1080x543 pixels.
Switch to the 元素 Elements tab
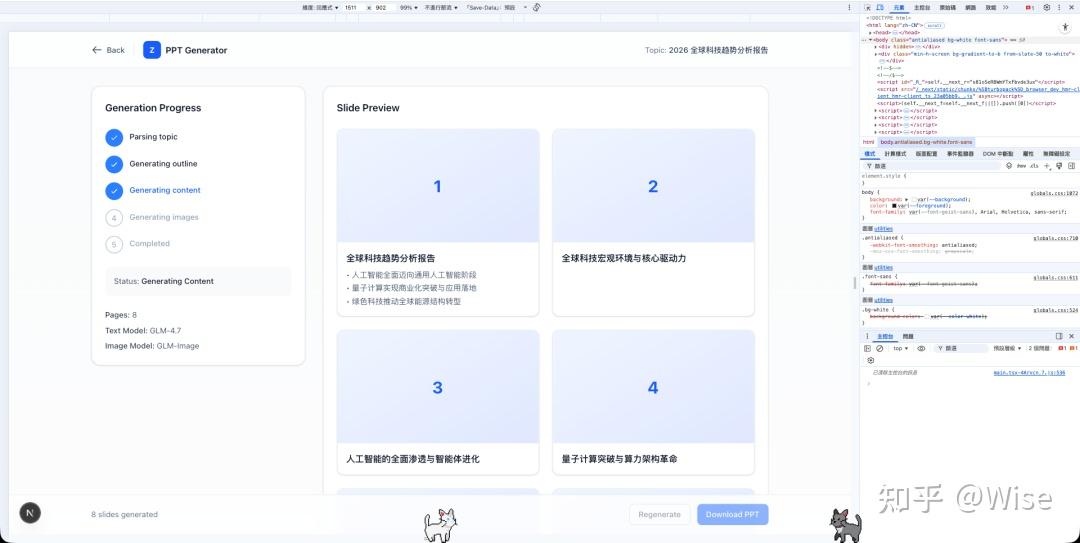point(899,7)
